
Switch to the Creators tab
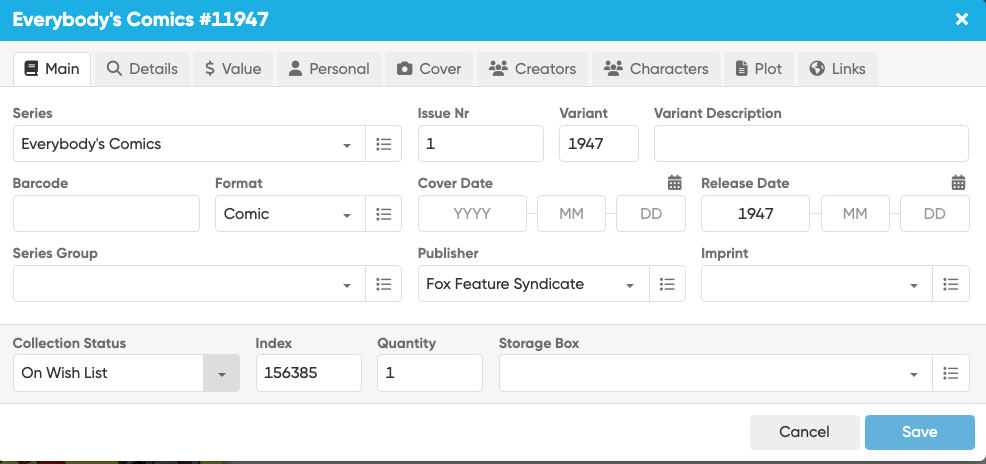(533, 69)
